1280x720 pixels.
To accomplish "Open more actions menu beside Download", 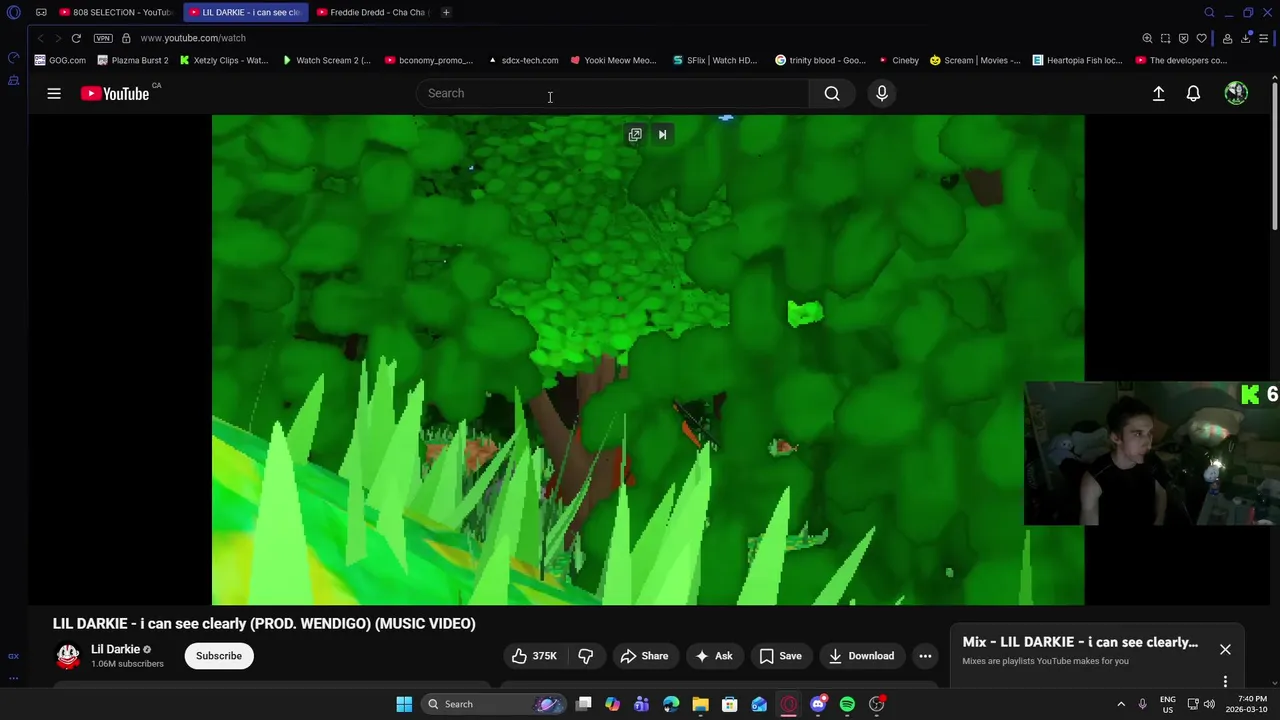I will click(925, 656).
